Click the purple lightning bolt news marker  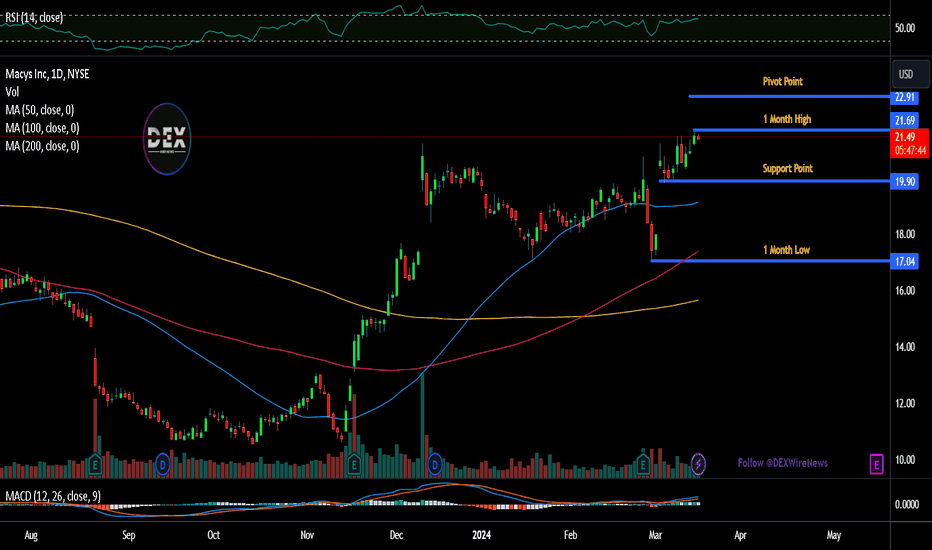coord(698,464)
